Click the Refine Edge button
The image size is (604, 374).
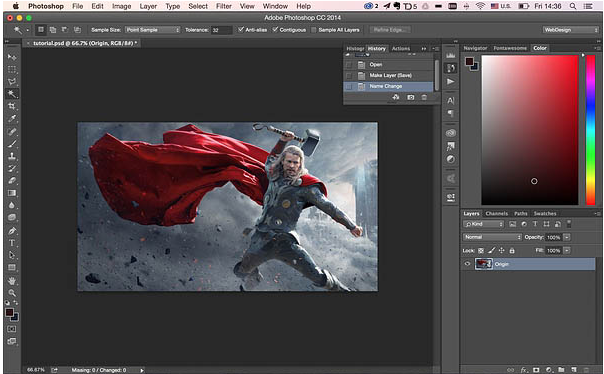coord(390,30)
